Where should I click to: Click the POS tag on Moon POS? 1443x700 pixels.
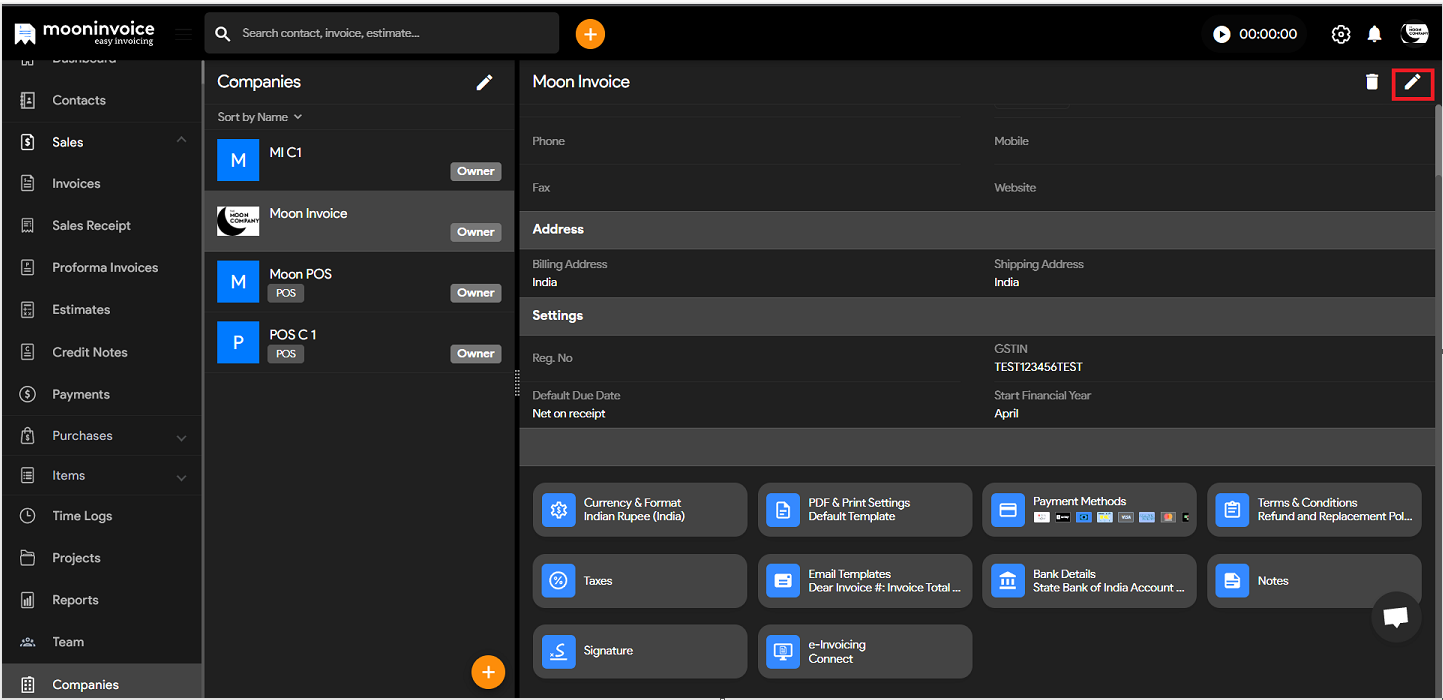286,293
